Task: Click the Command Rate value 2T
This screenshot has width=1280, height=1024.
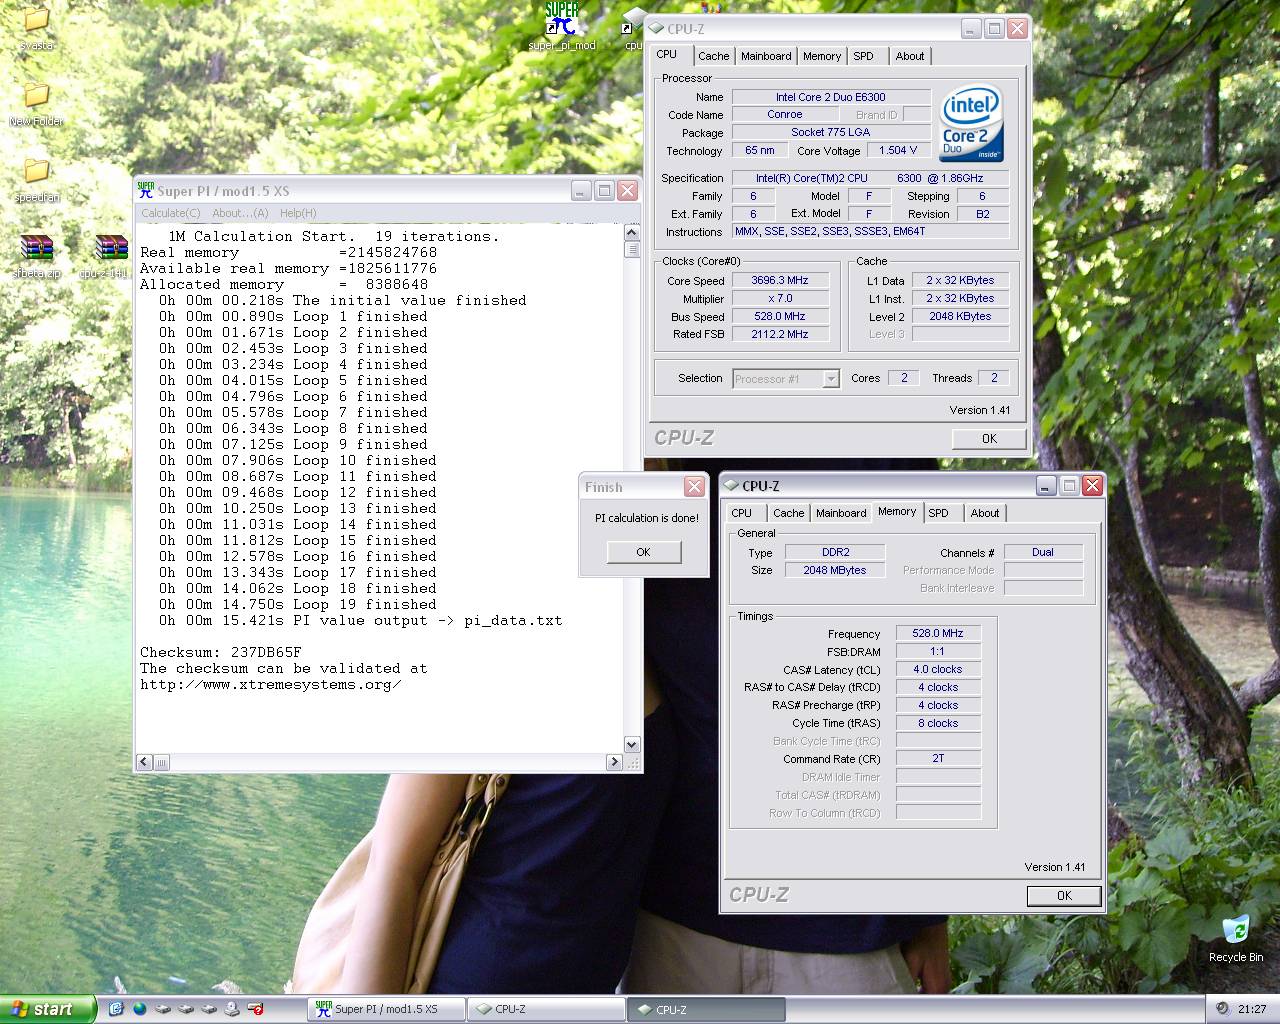Action: point(938,758)
